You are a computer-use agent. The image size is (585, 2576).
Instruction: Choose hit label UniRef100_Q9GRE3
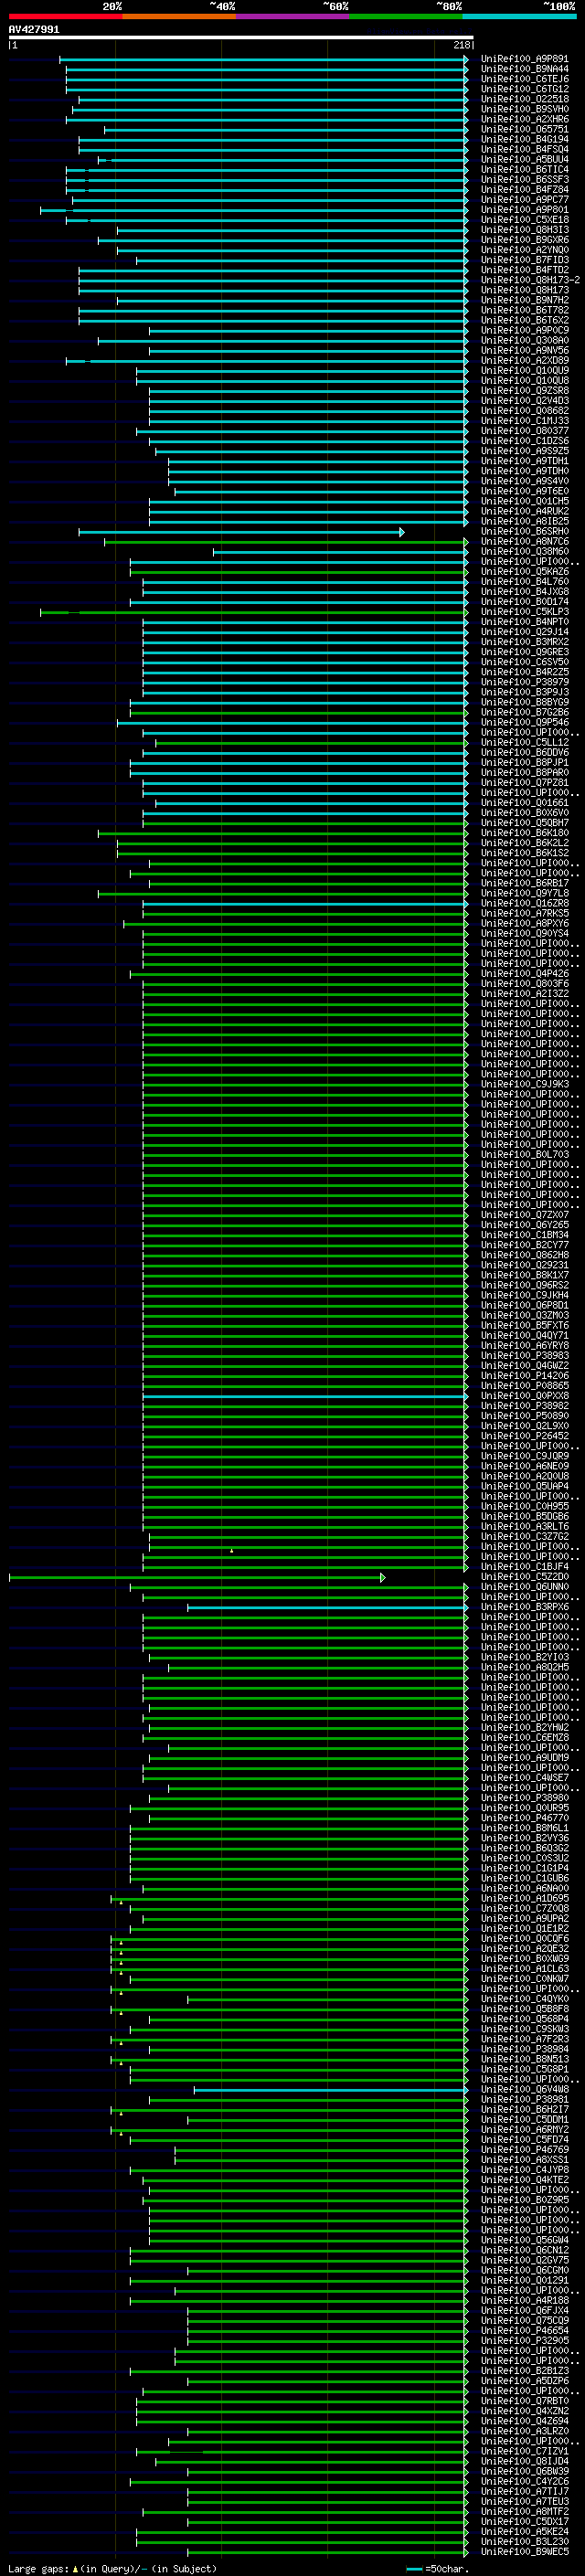pos(524,651)
